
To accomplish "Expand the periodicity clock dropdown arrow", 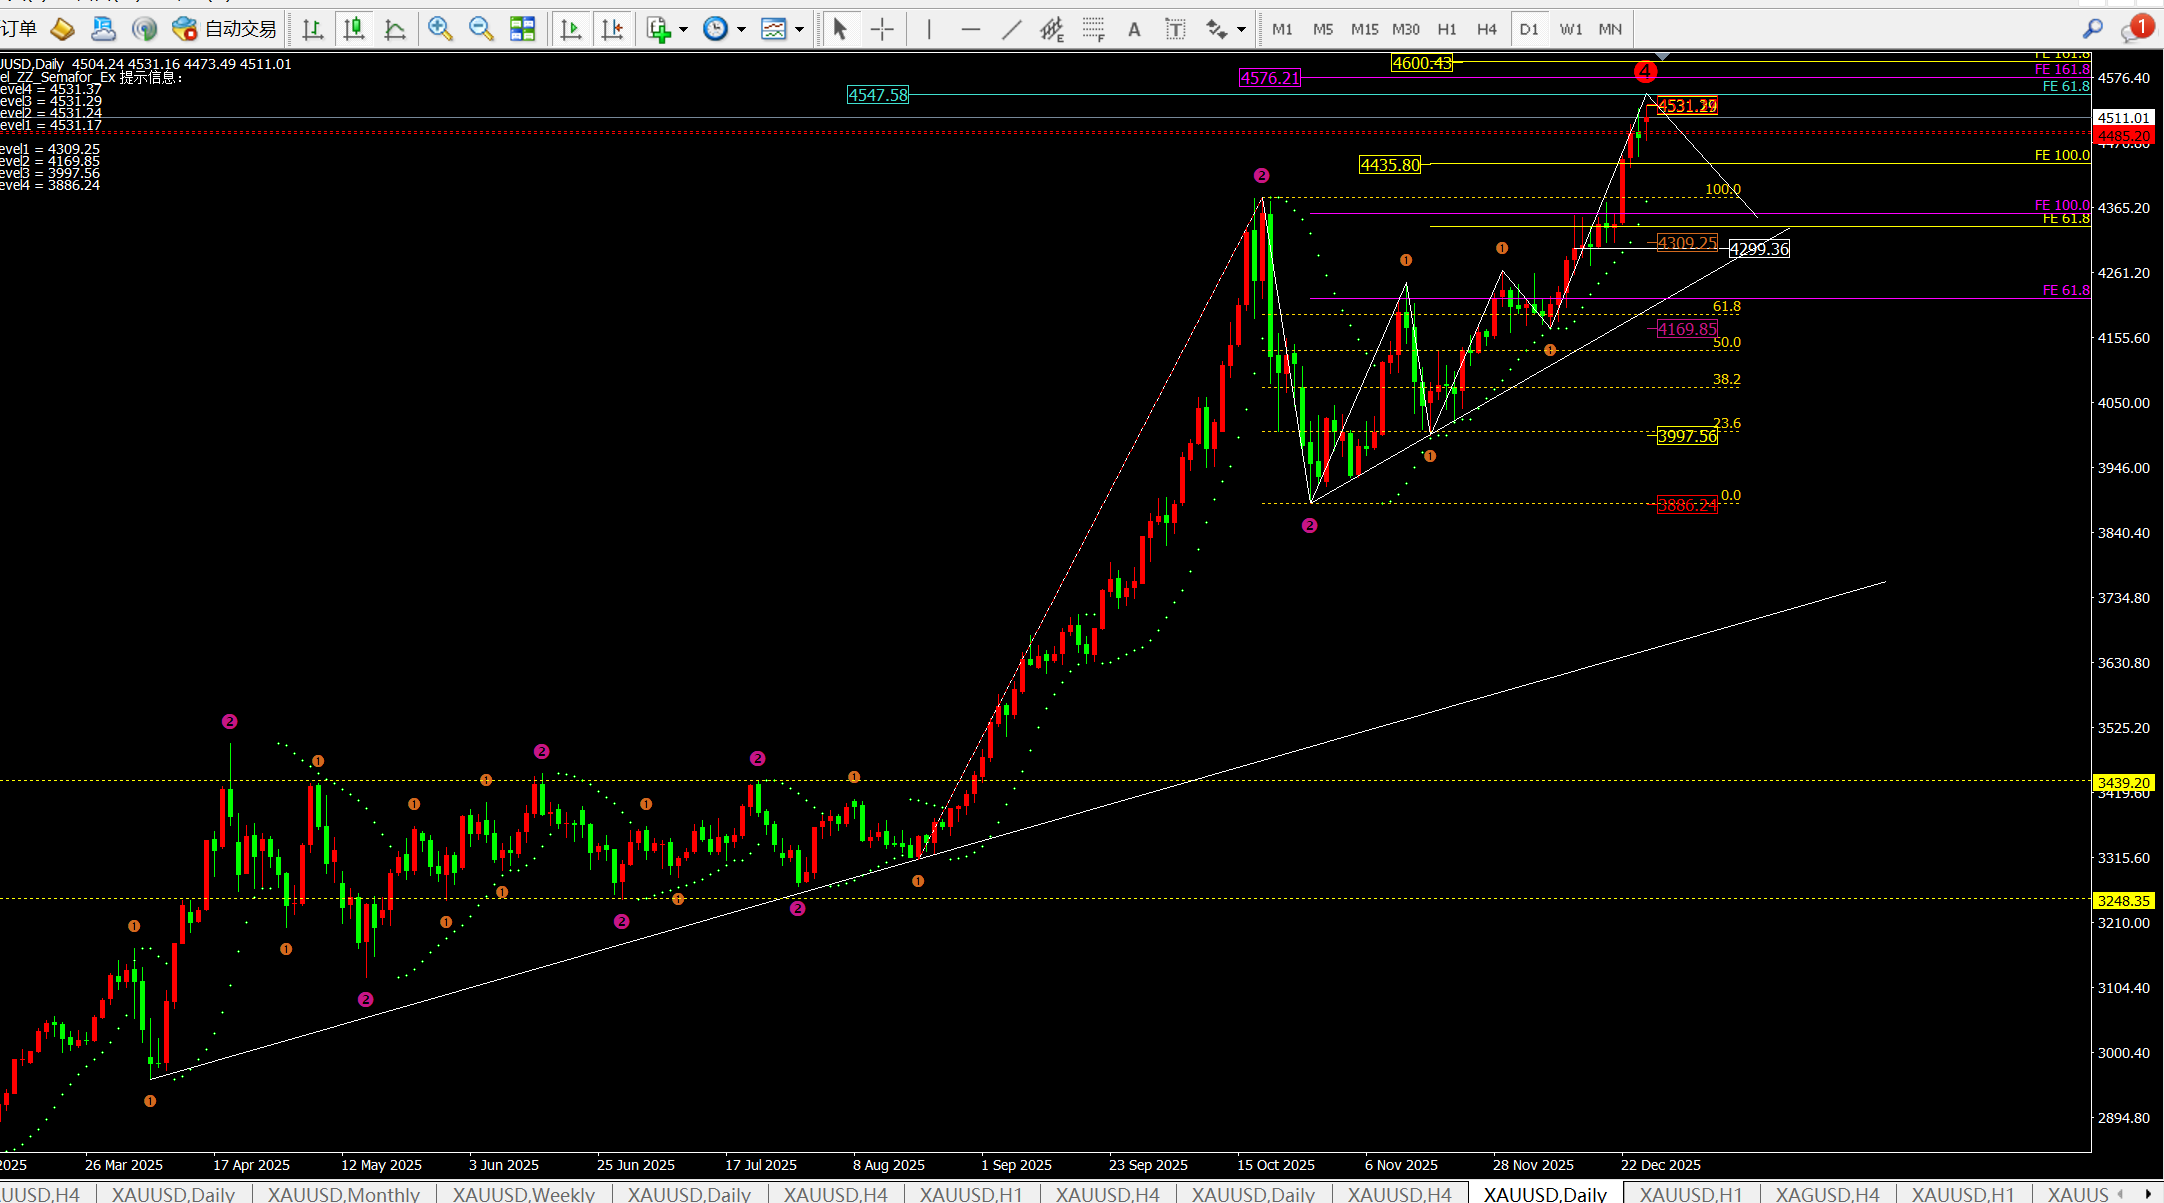I will [741, 29].
